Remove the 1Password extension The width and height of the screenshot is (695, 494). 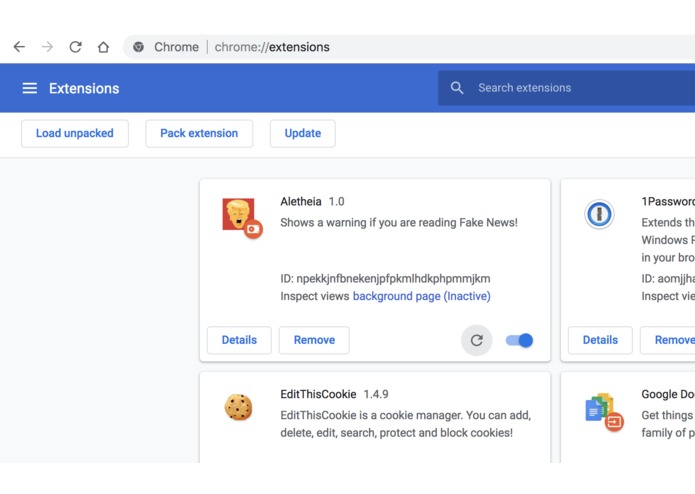(668, 340)
